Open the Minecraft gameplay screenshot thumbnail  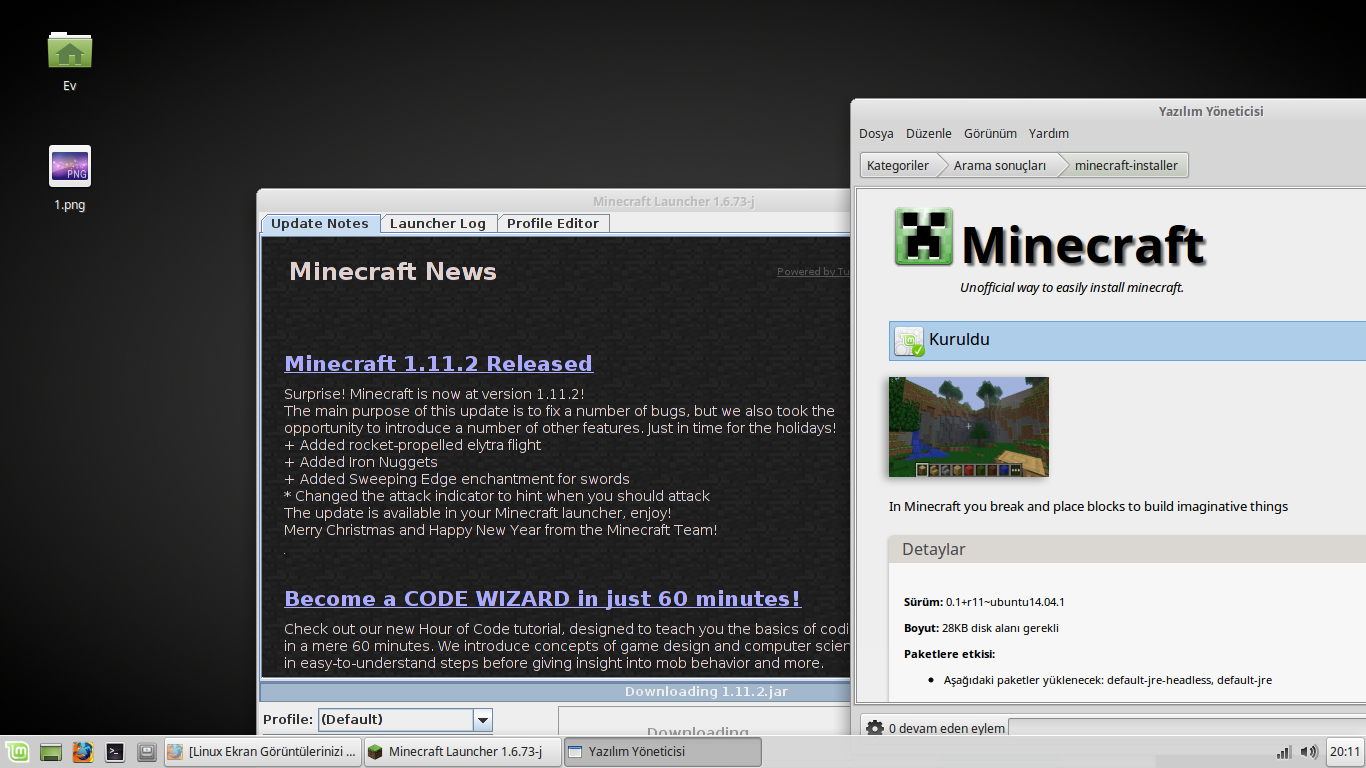[969, 427]
